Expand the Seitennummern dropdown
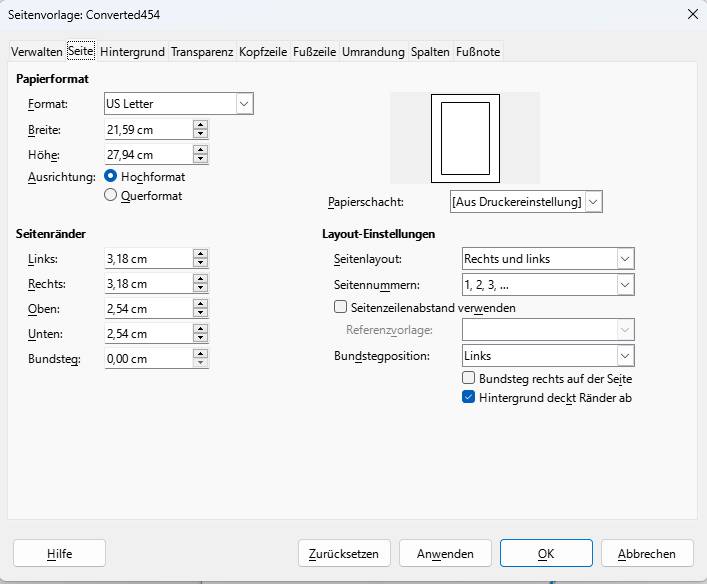This screenshot has height=584, width=707. pyautogui.click(x=625, y=285)
